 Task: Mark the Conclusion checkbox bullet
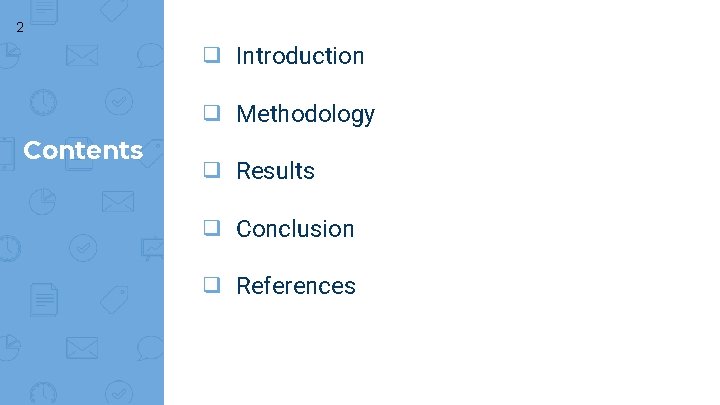tap(213, 229)
